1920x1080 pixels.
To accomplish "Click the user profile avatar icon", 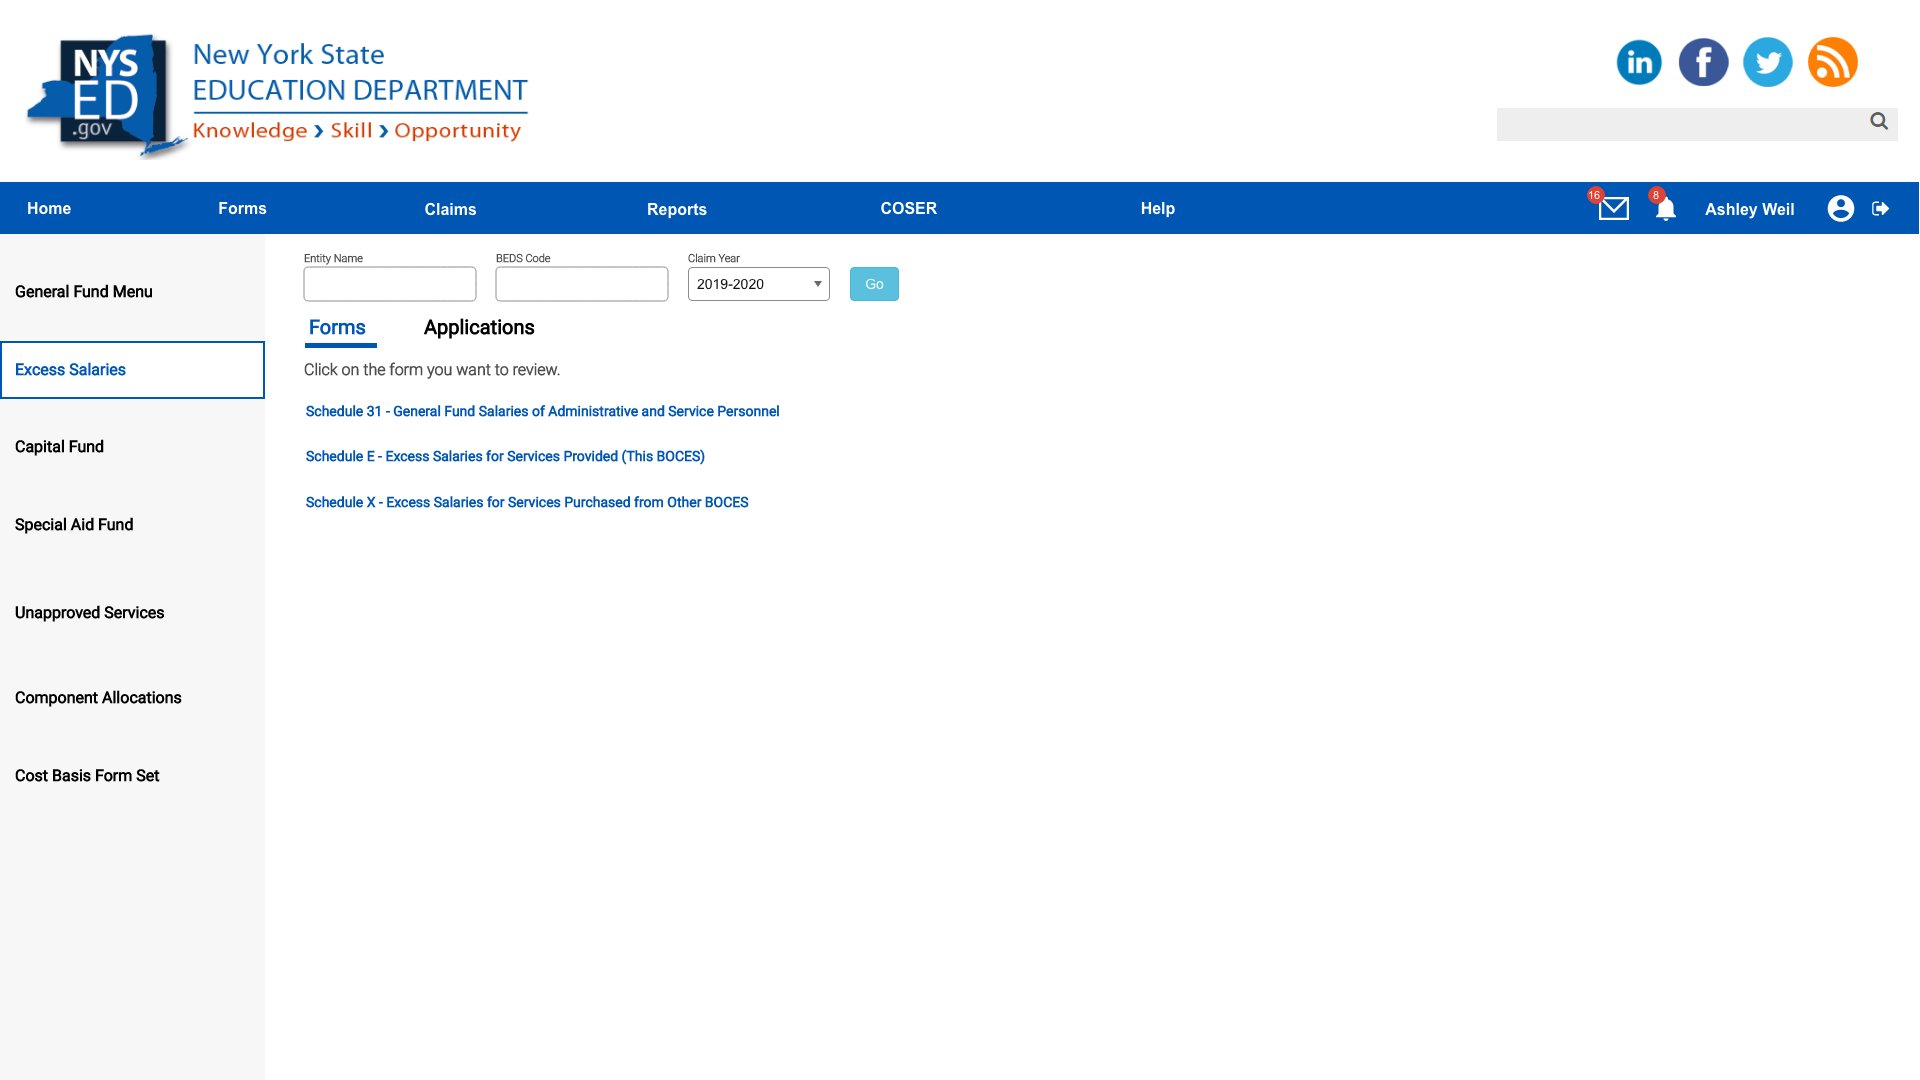I will point(1840,208).
